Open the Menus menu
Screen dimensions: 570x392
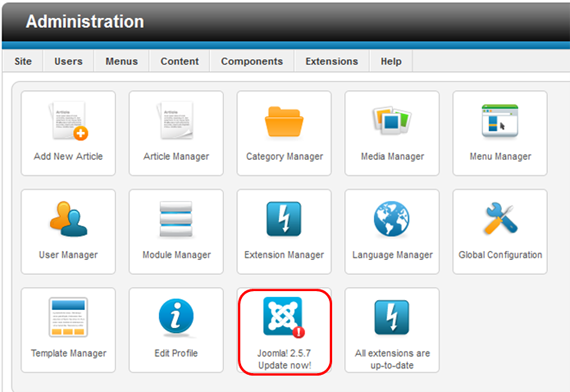tap(121, 61)
